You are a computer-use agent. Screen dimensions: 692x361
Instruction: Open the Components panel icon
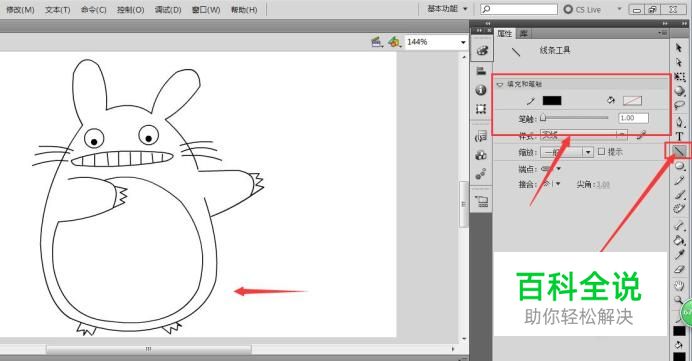(x=481, y=155)
